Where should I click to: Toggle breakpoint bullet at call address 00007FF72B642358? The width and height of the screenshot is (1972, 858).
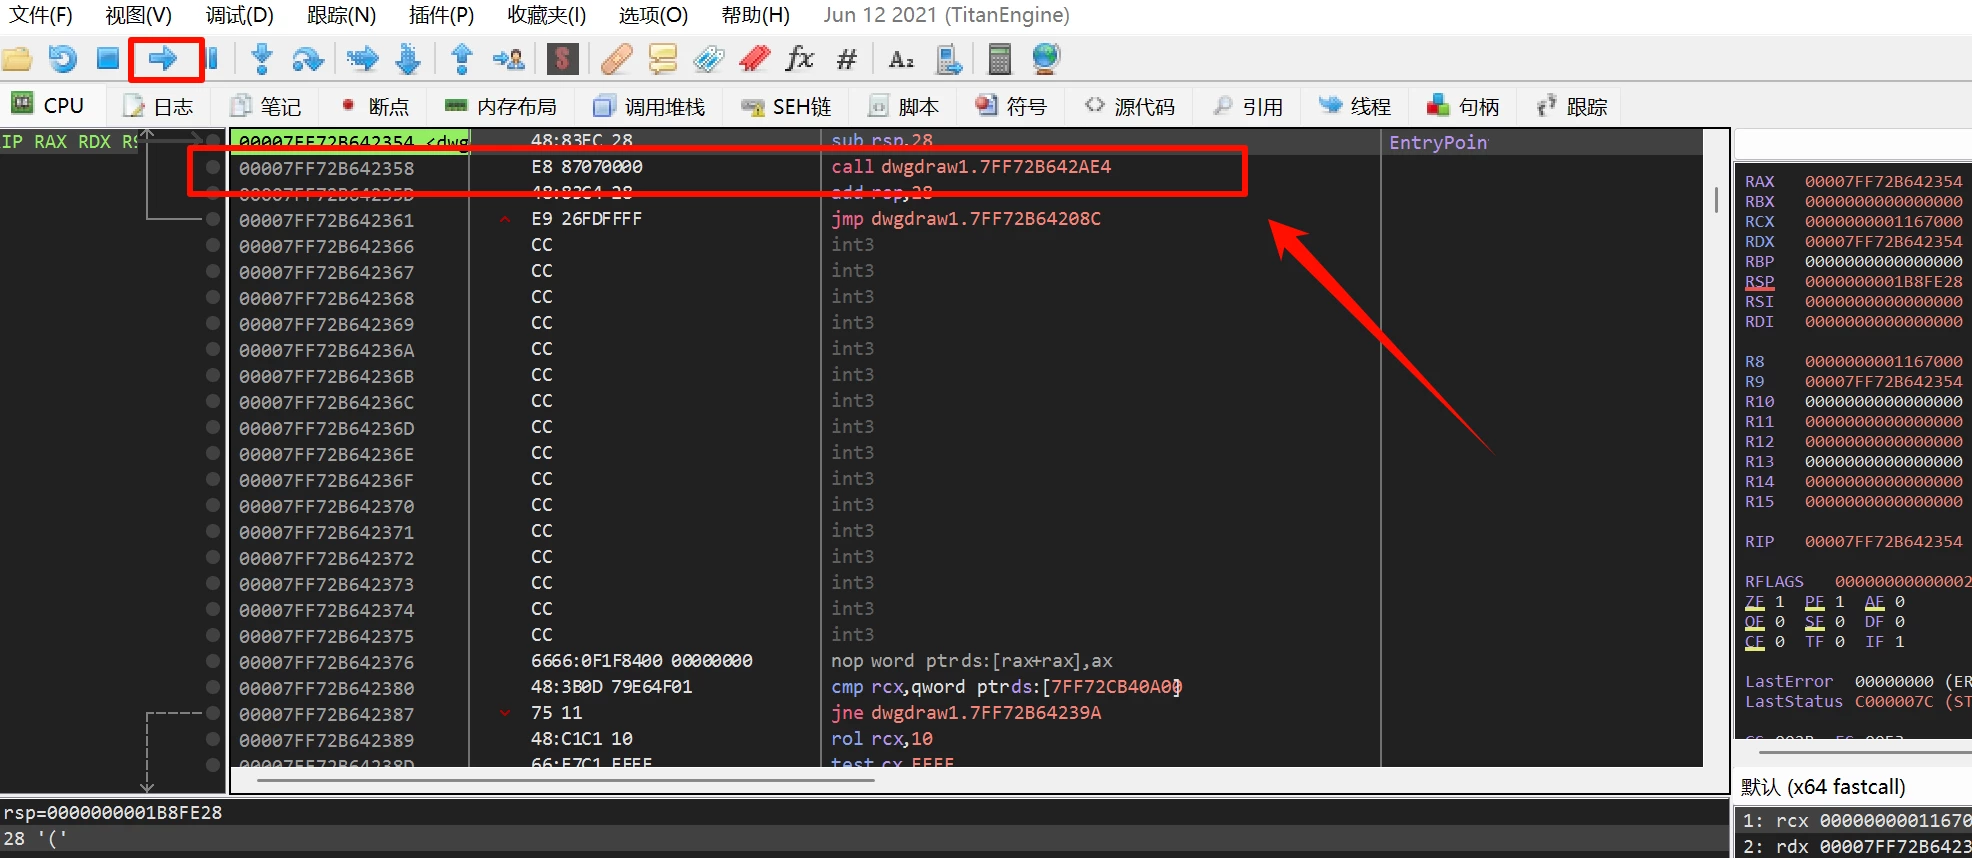click(x=212, y=167)
